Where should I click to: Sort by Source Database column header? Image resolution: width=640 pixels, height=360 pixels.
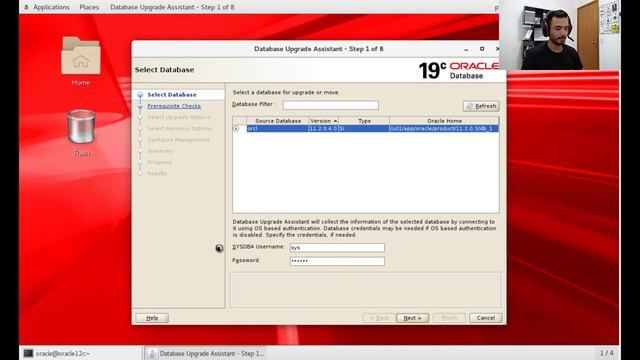tap(278, 121)
